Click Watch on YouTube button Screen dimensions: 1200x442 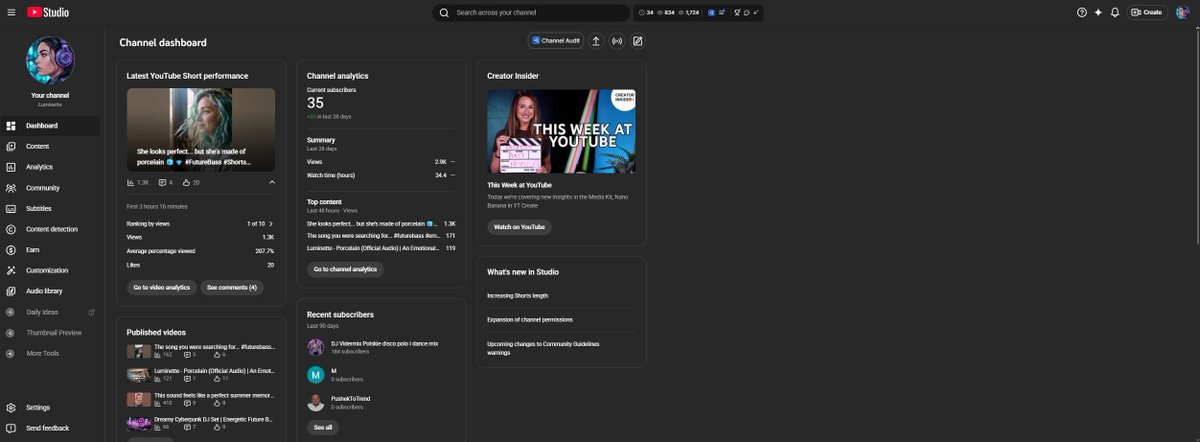(x=519, y=227)
